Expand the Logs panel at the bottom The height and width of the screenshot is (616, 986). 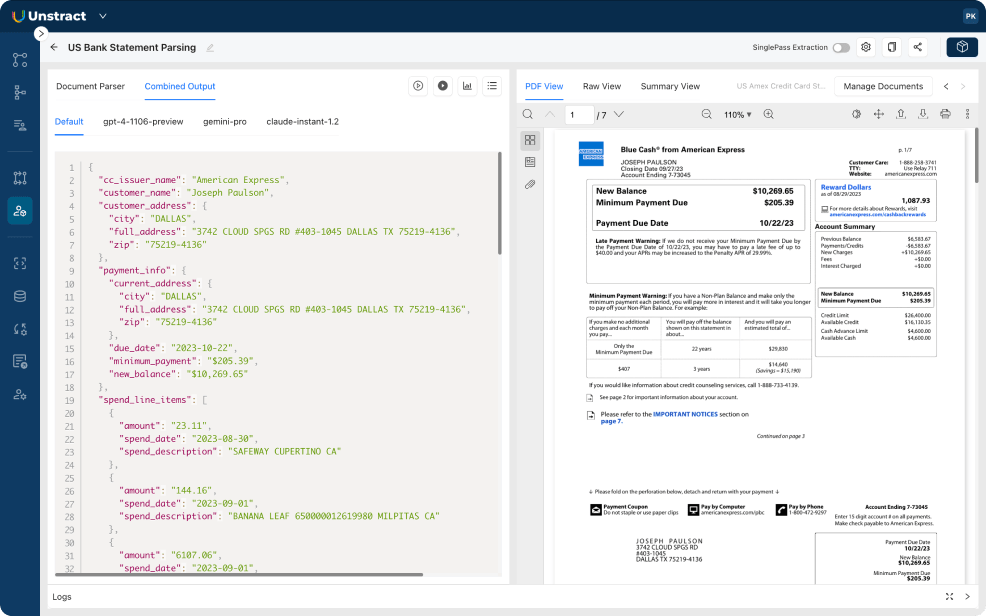click(x=948, y=596)
